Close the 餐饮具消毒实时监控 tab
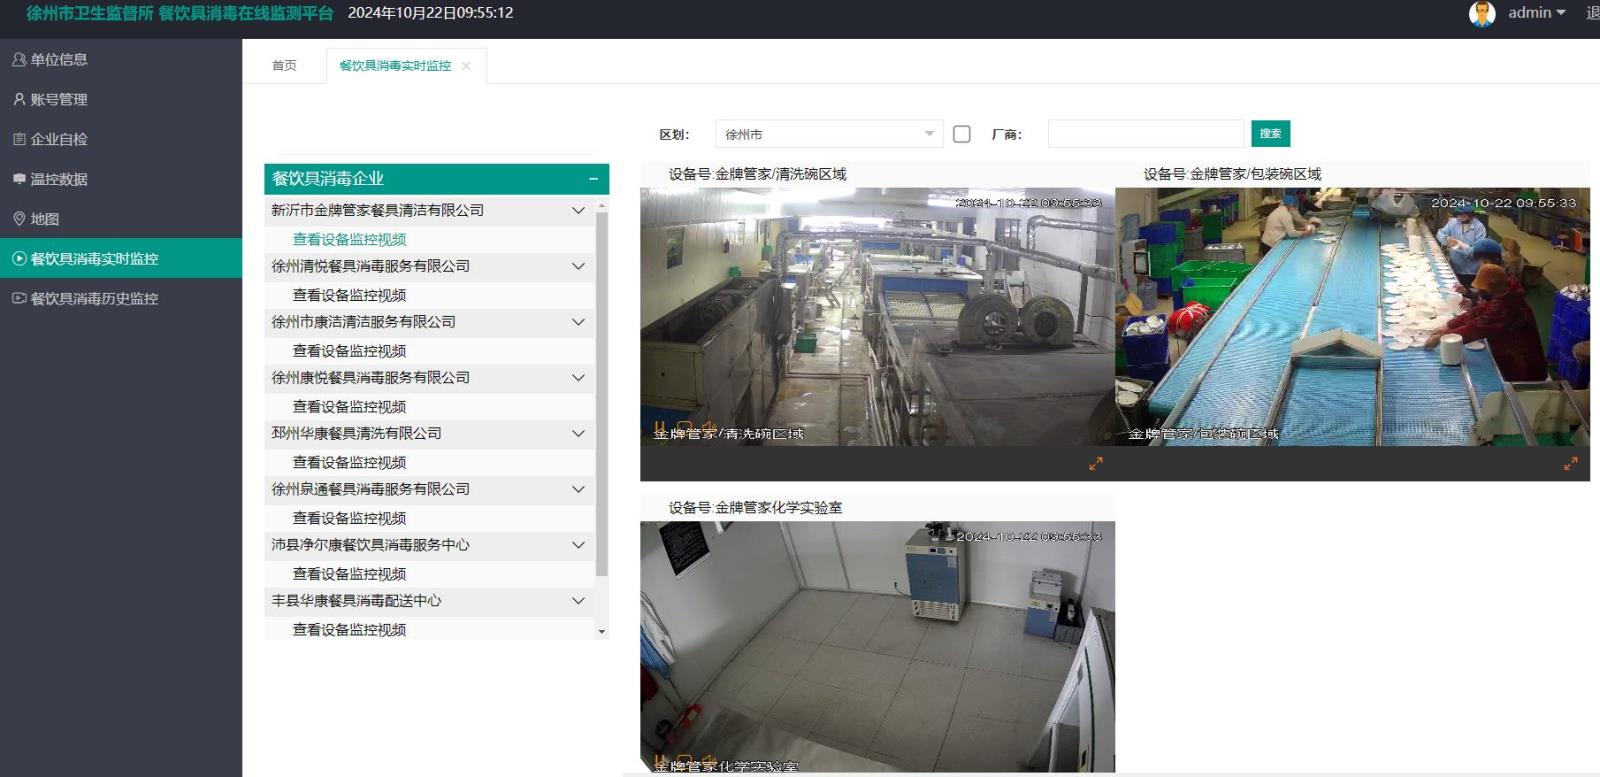This screenshot has height=777, width=1600. (466, 66)
